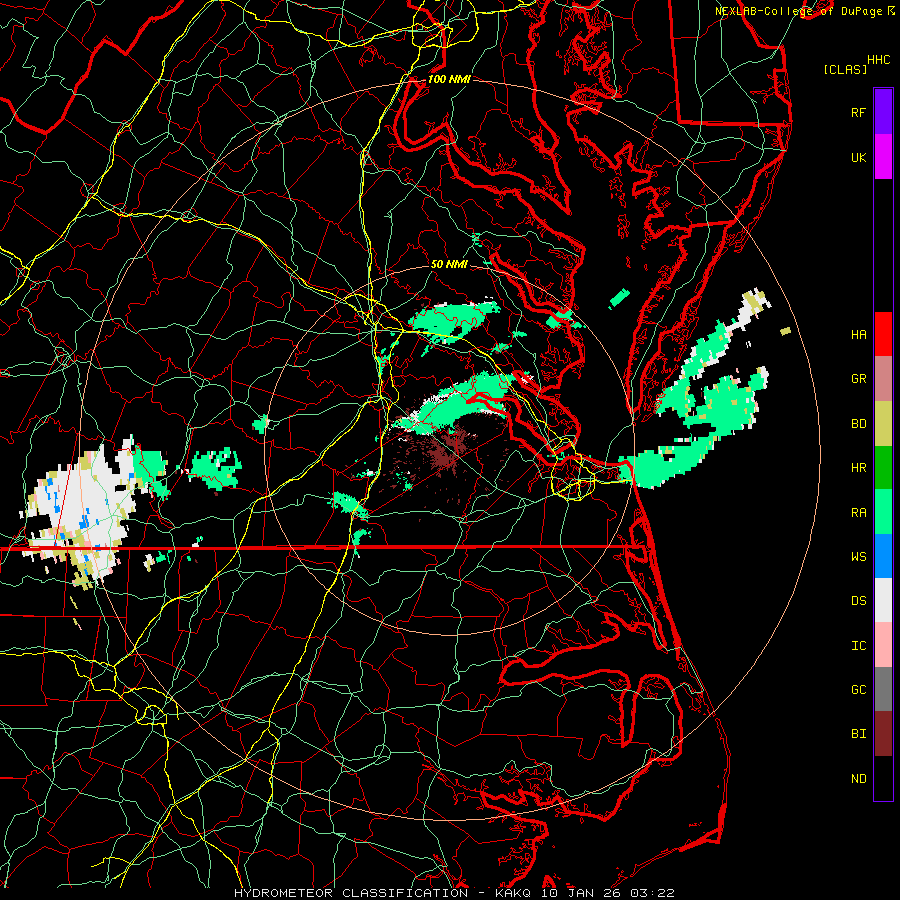The height and width of the screenshot is (900, 900).
Task: Click the BI legend label
Action: (858, 734)
